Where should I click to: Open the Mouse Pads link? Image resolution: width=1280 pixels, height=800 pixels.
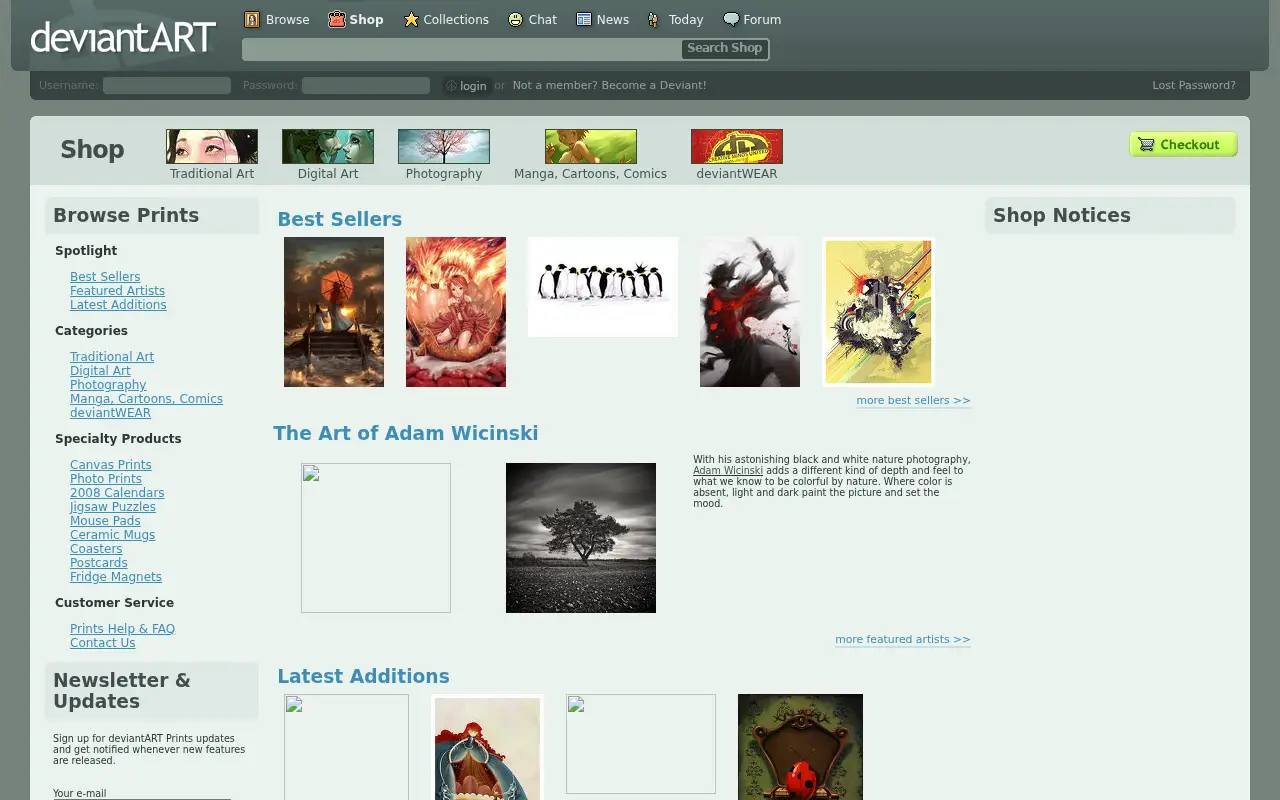coord(105,521)
